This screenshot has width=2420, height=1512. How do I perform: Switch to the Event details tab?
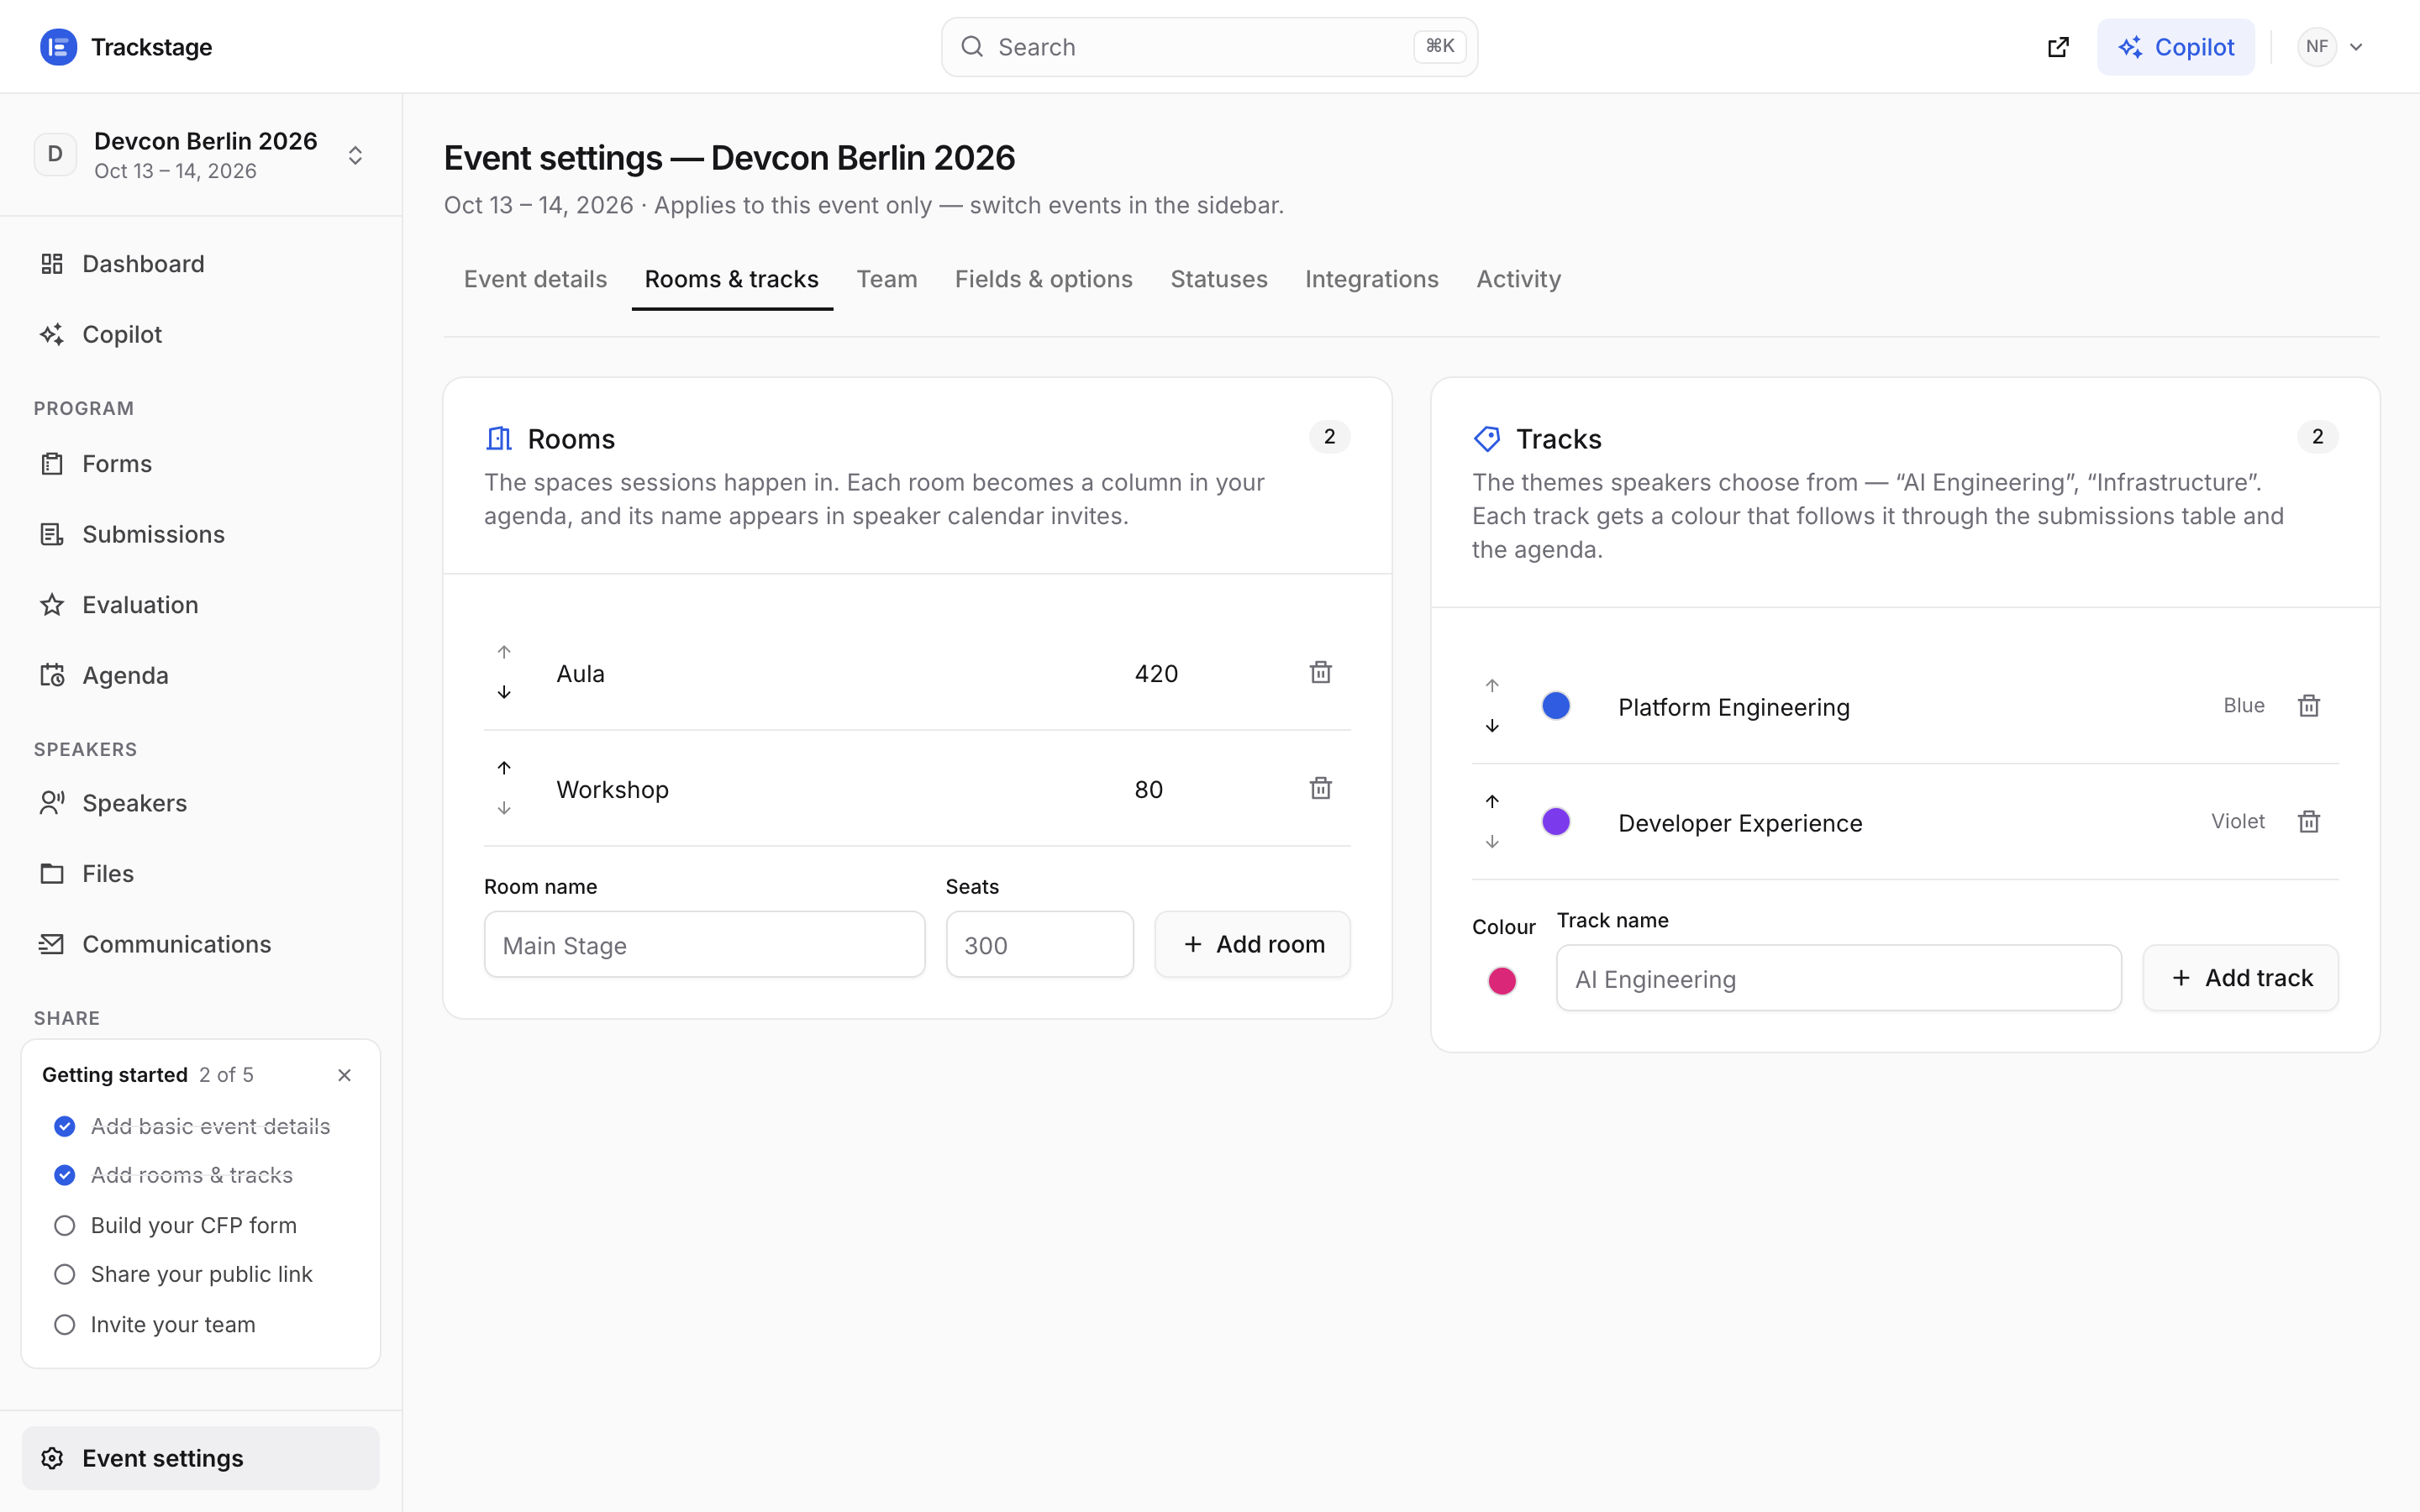pyautogui.click(x=535, y=279)
